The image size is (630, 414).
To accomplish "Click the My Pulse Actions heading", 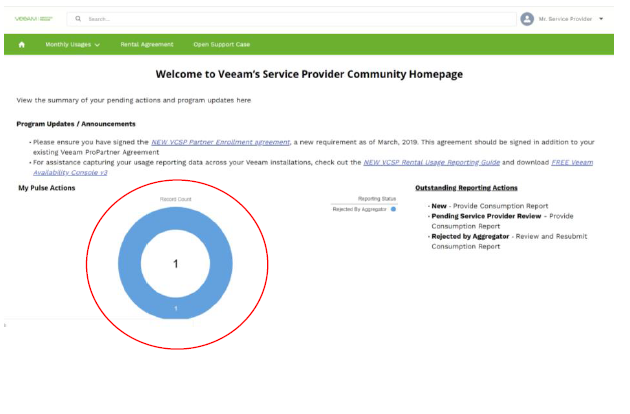I will [x=47, y=188].
